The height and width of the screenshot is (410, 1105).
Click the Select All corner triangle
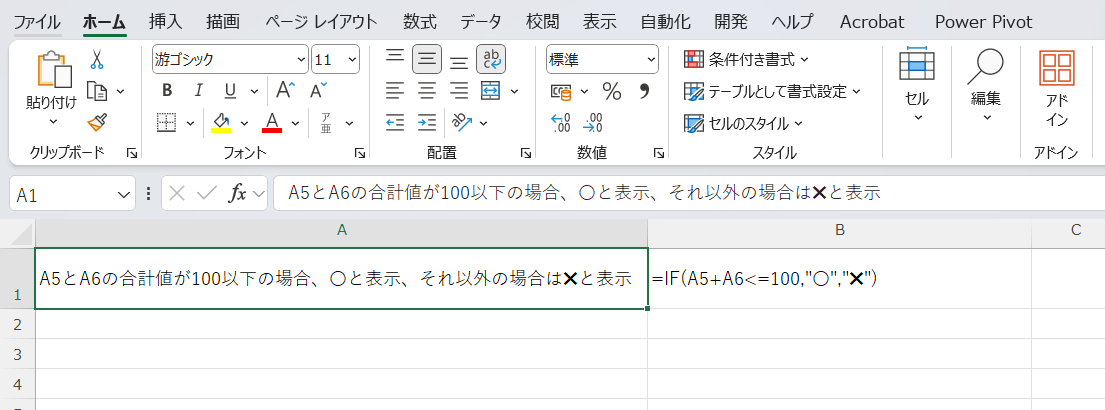pyautogui.click(x=21, y=233)
